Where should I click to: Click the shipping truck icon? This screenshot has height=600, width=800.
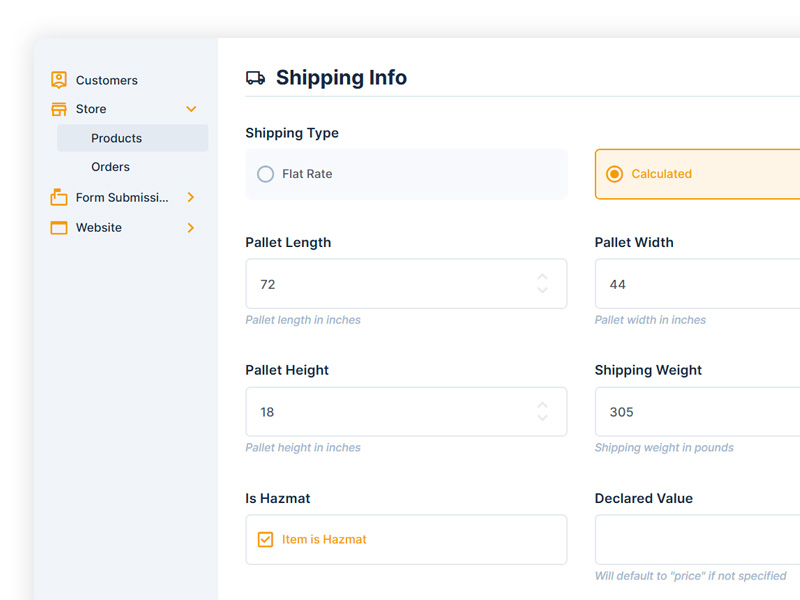tap(255, 78)
